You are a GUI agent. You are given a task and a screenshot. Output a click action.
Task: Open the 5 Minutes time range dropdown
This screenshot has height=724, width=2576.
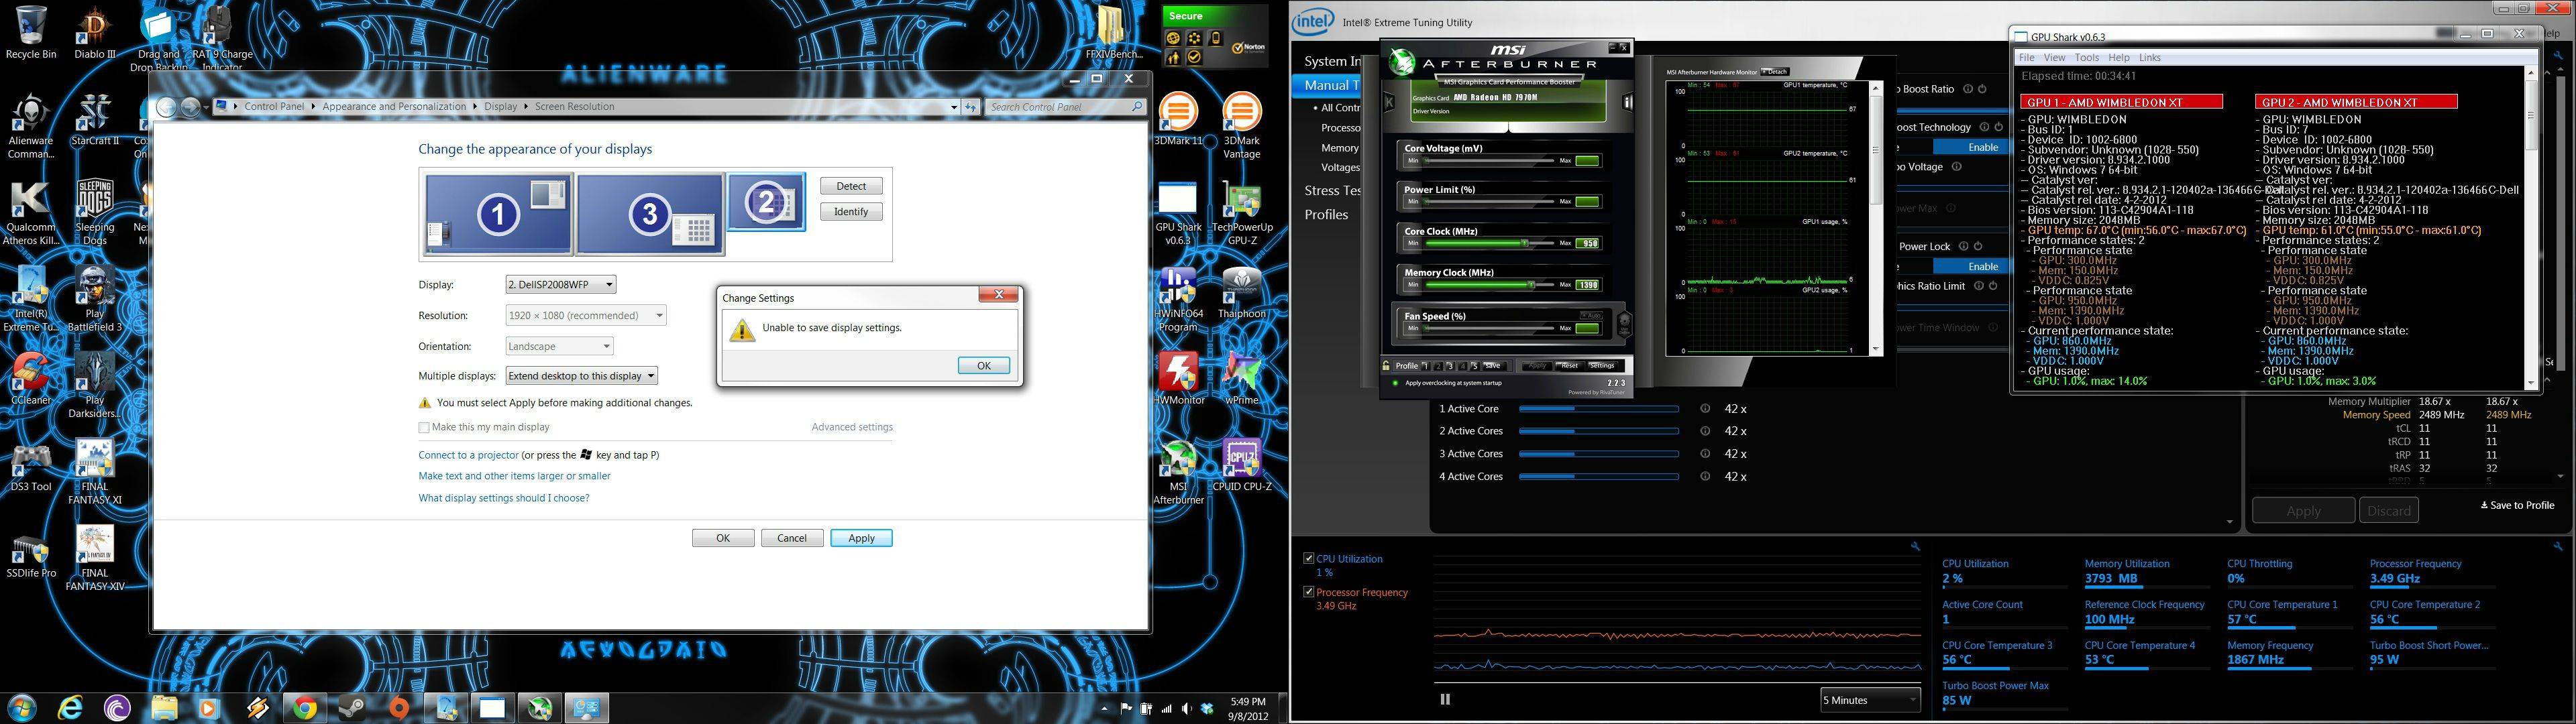(1870, 700)
